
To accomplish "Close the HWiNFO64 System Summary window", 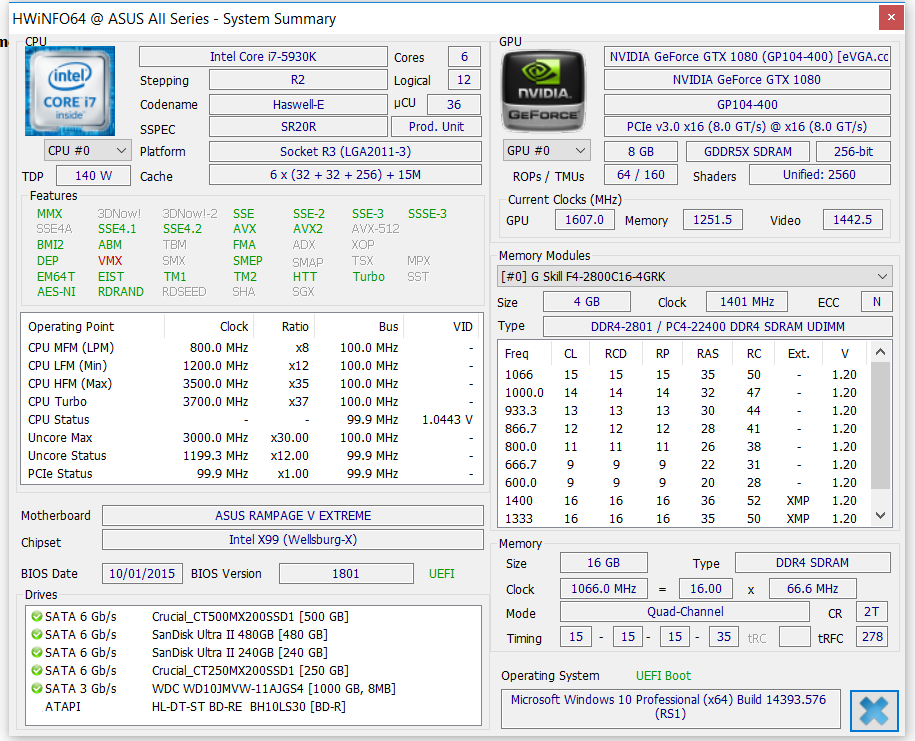I will pos(891,18).
